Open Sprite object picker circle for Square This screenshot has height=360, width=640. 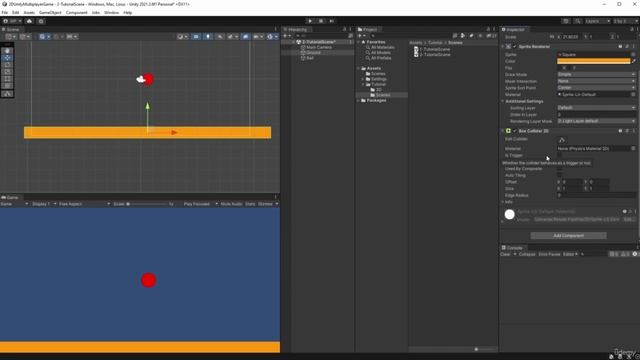click(633, 54)
